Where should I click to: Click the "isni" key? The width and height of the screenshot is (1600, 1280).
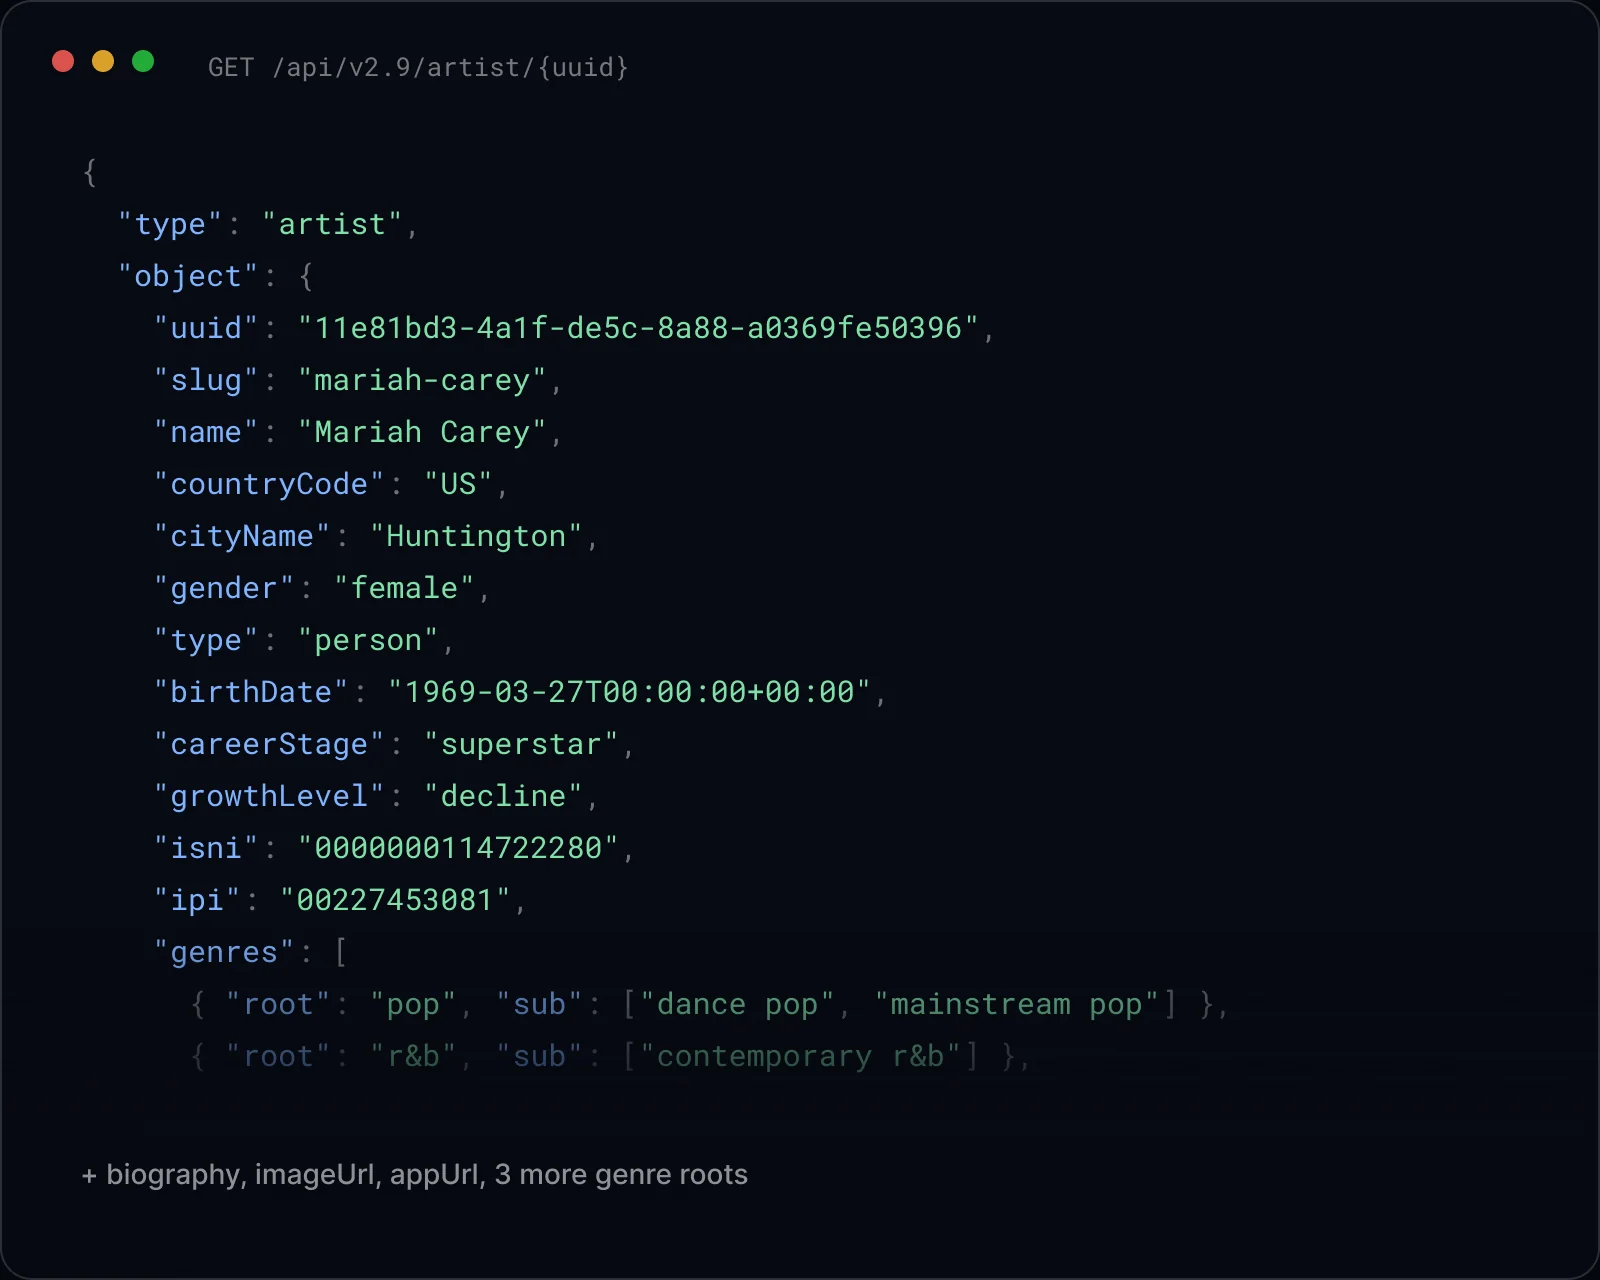pos(206,848)
